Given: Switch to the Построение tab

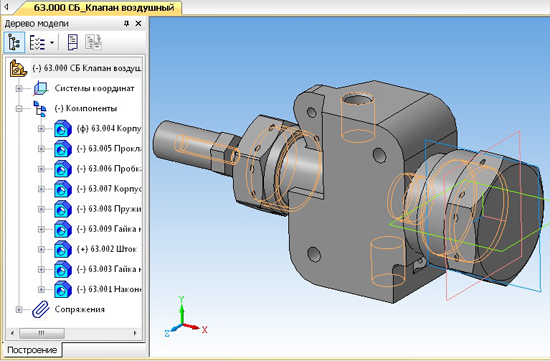Looking at the screenshot, I should pos(32,350).
